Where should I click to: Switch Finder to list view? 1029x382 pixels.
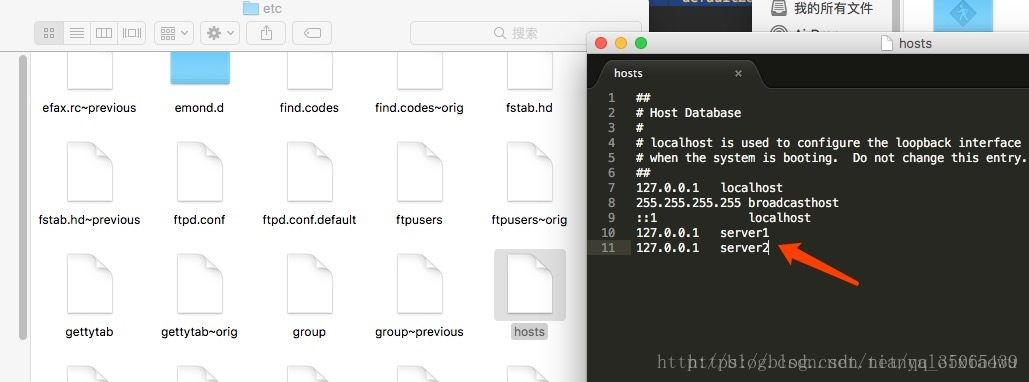(x=77, y=33)
